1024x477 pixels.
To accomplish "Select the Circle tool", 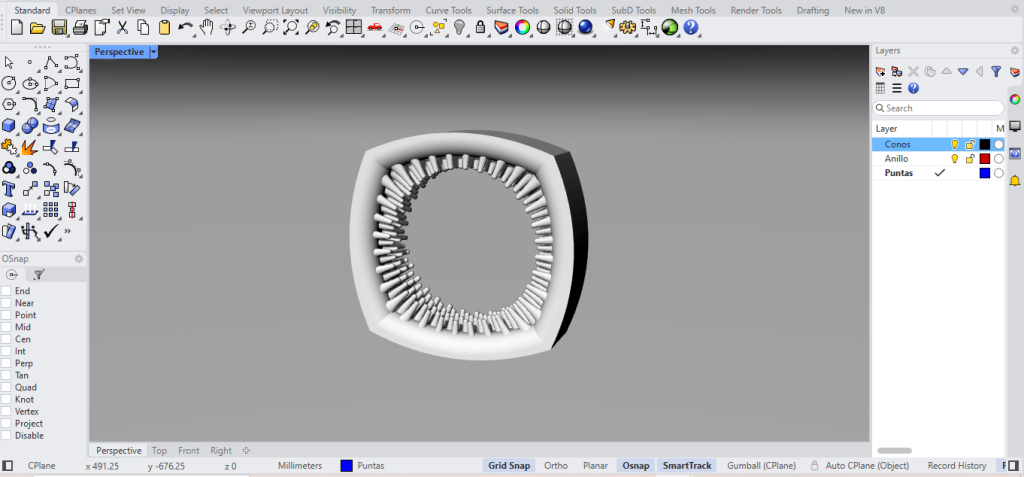I will coord(9,84).
